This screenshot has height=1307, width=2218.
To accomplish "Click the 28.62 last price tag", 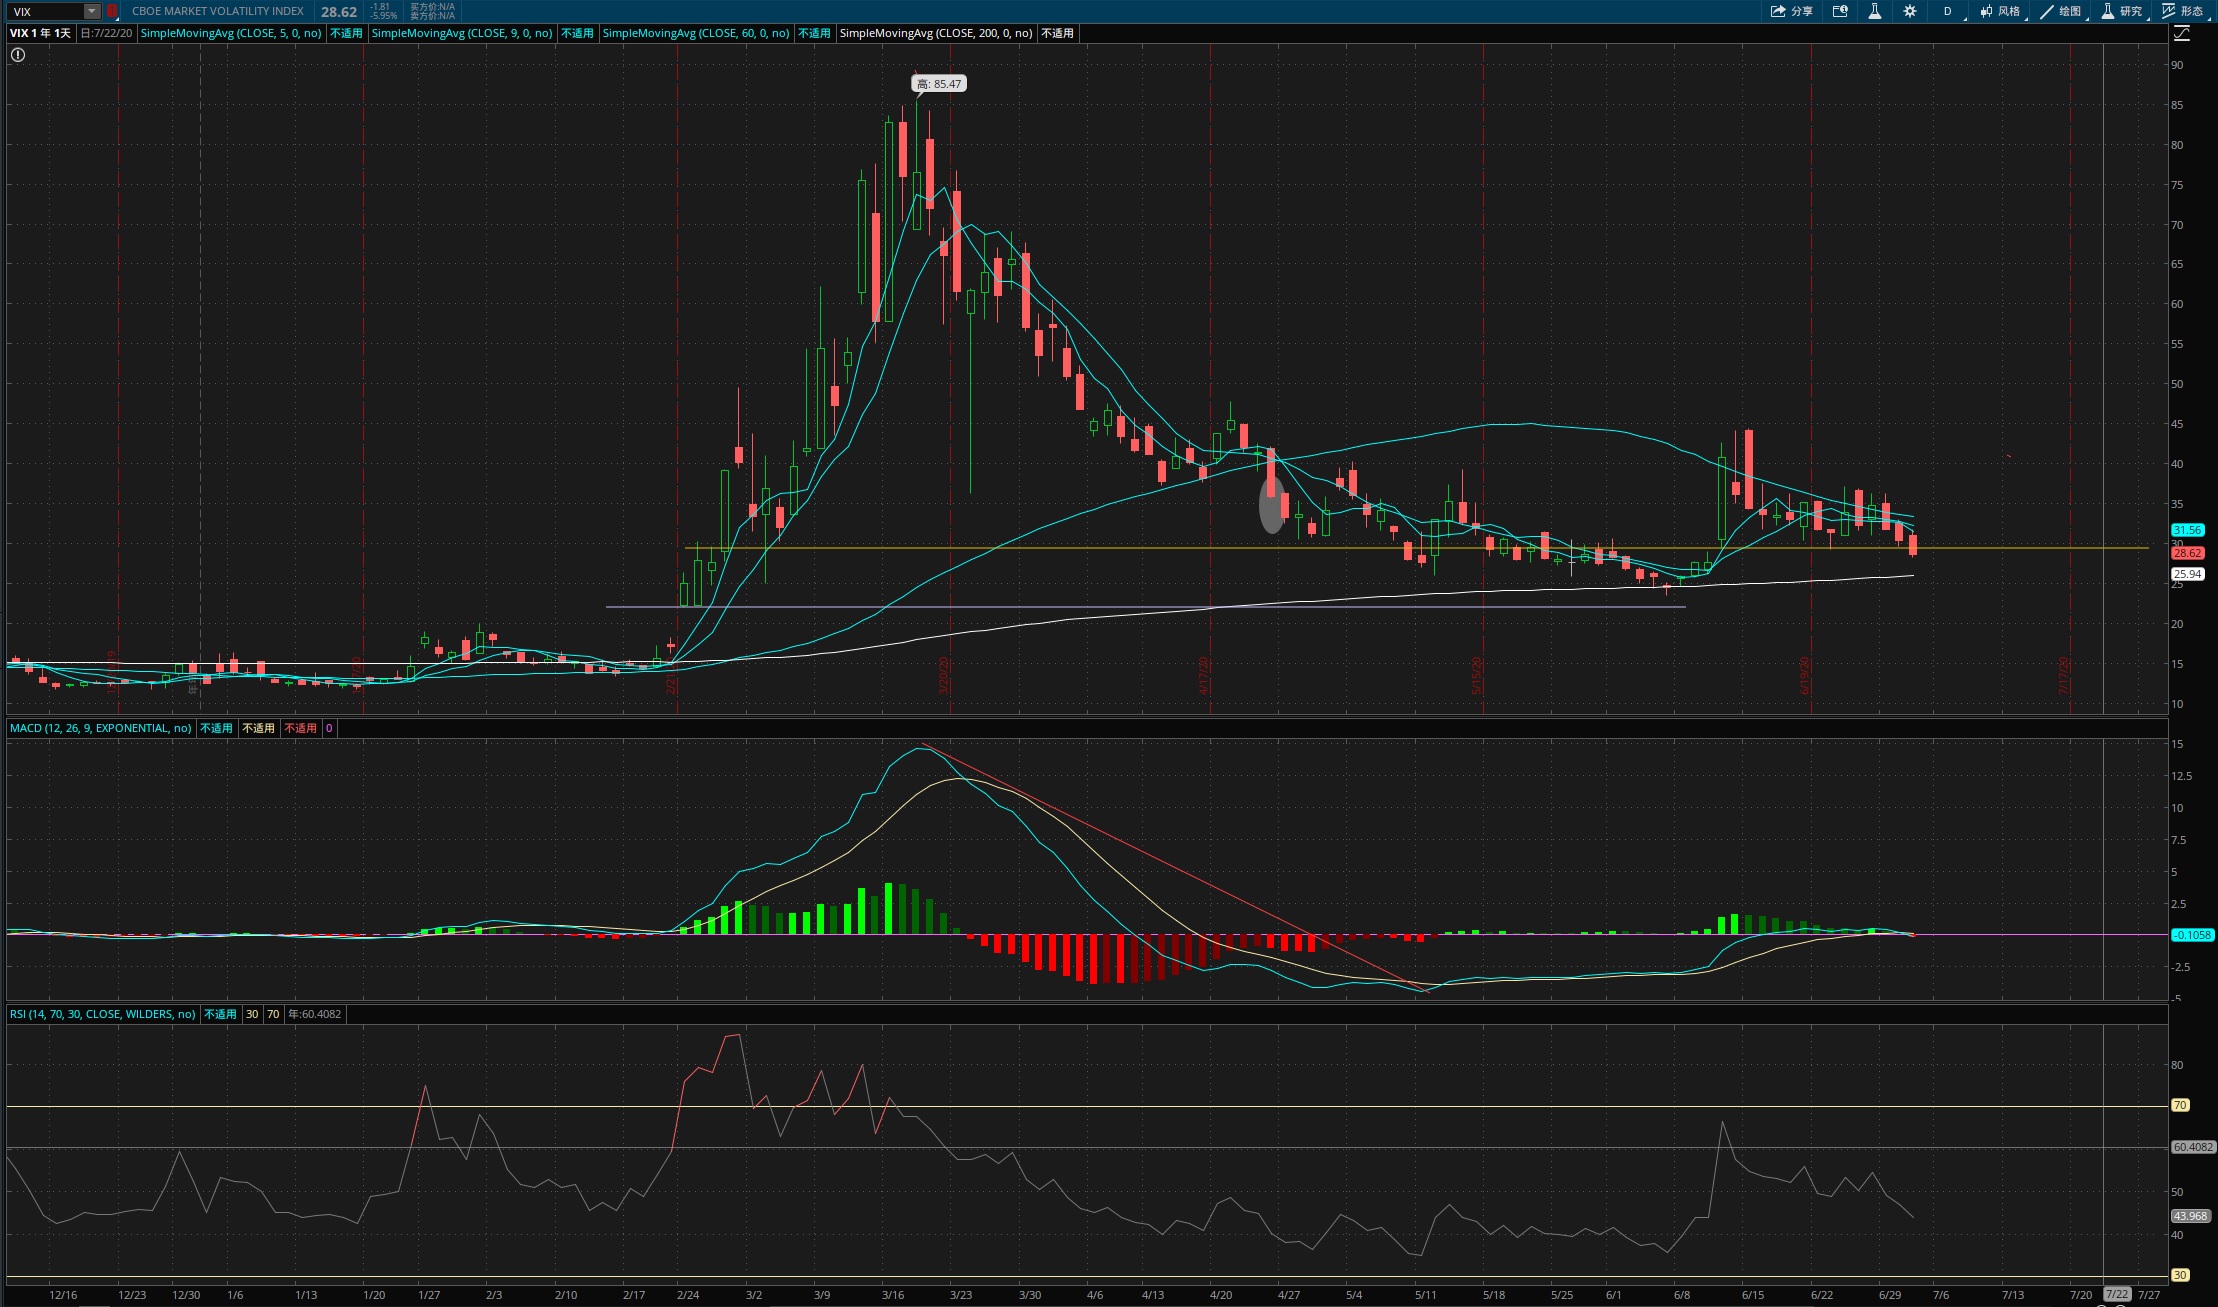I will [x=2187, y=553].
